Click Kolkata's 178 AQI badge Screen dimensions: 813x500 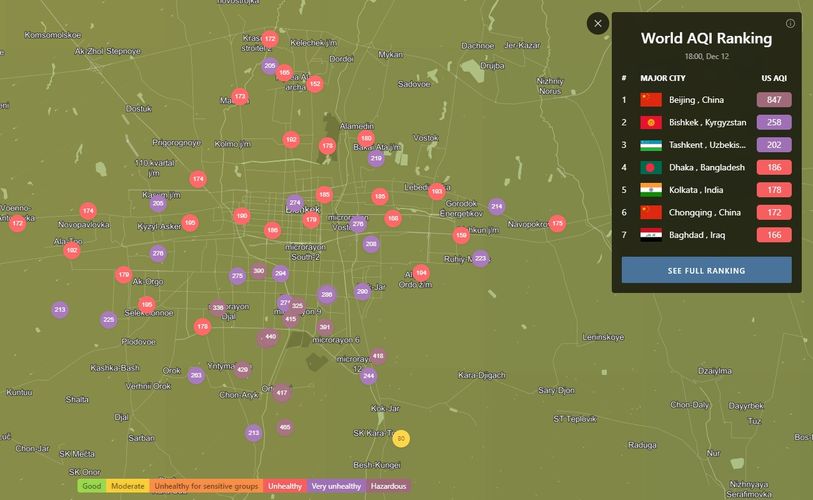[x=774, y=190]
